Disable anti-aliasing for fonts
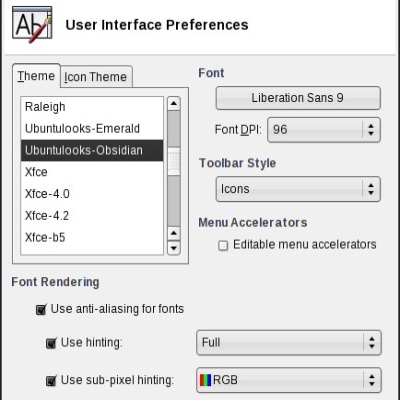Screen dimensions: 400x400 click(41, 310)
